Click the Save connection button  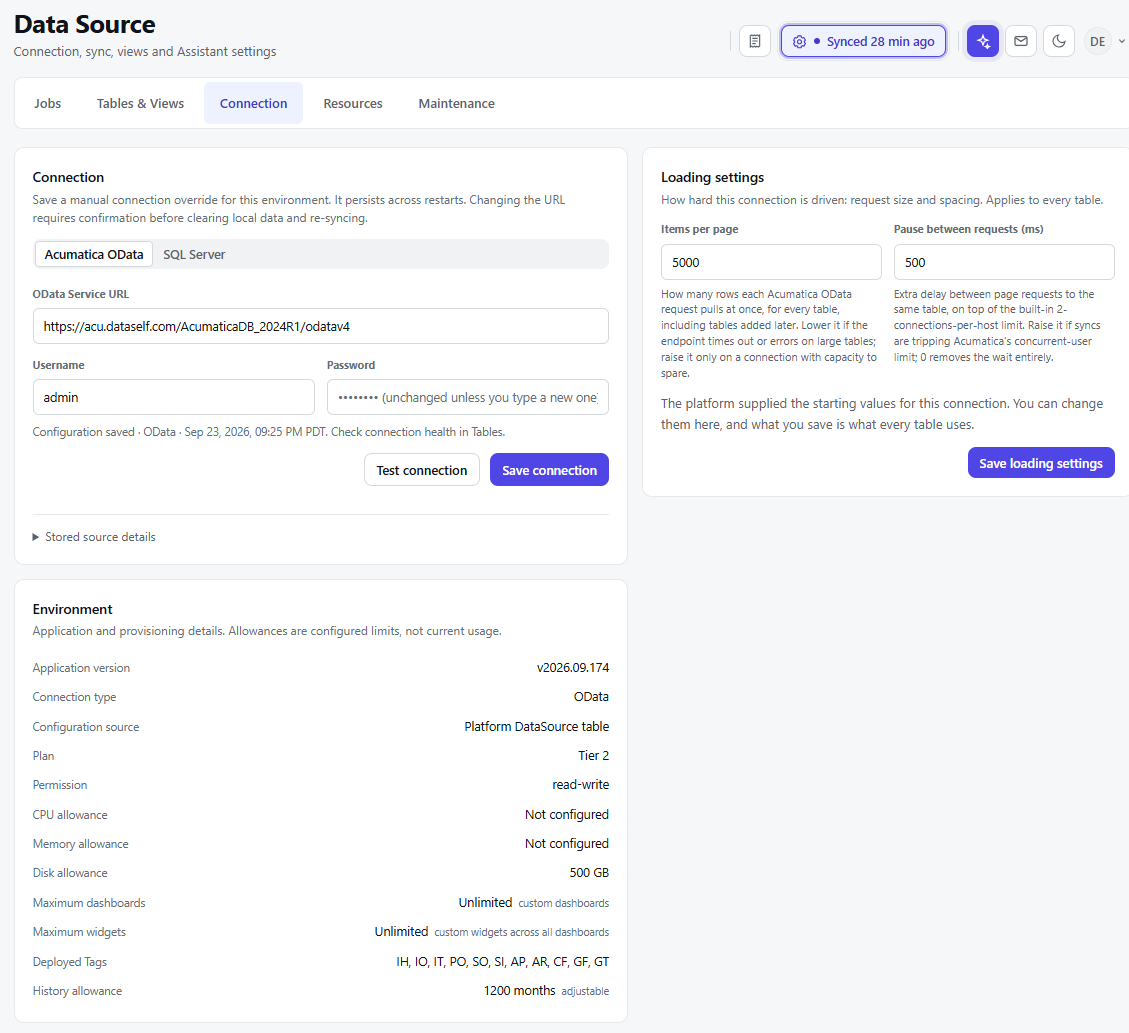click(x=549, y=470)
